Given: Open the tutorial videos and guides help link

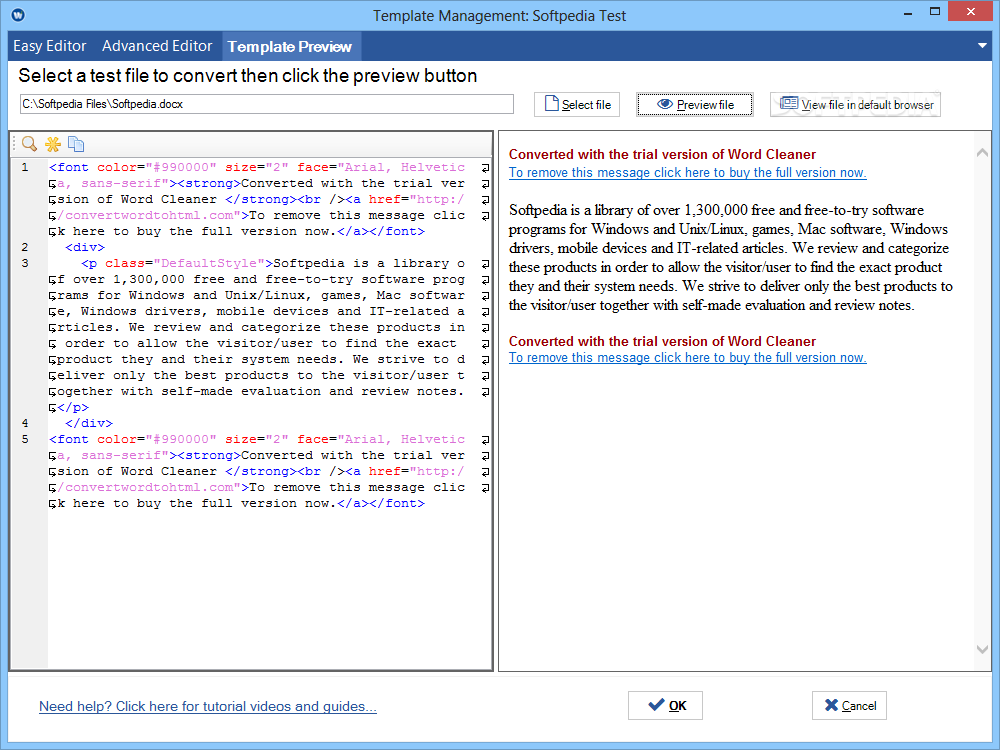Looking at the screenshot, I should pos(208,707).
